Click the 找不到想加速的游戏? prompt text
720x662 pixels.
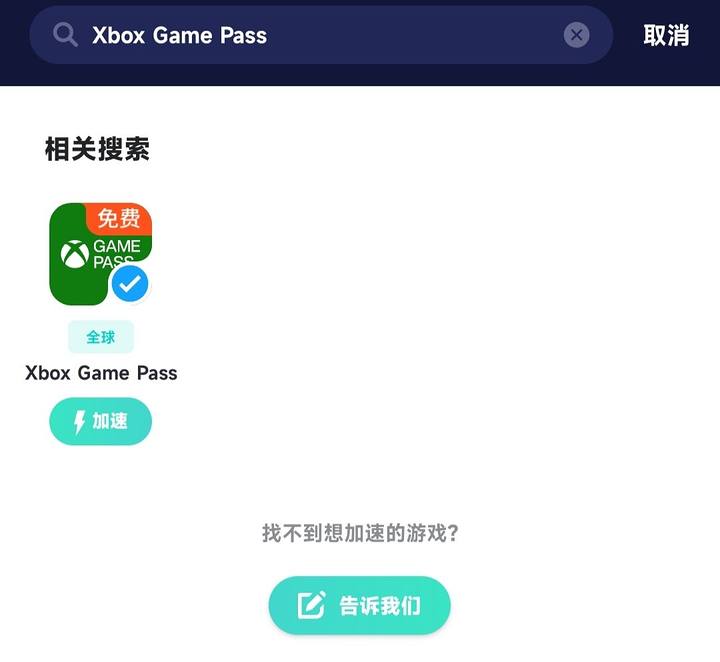click(x=360, y=533)
